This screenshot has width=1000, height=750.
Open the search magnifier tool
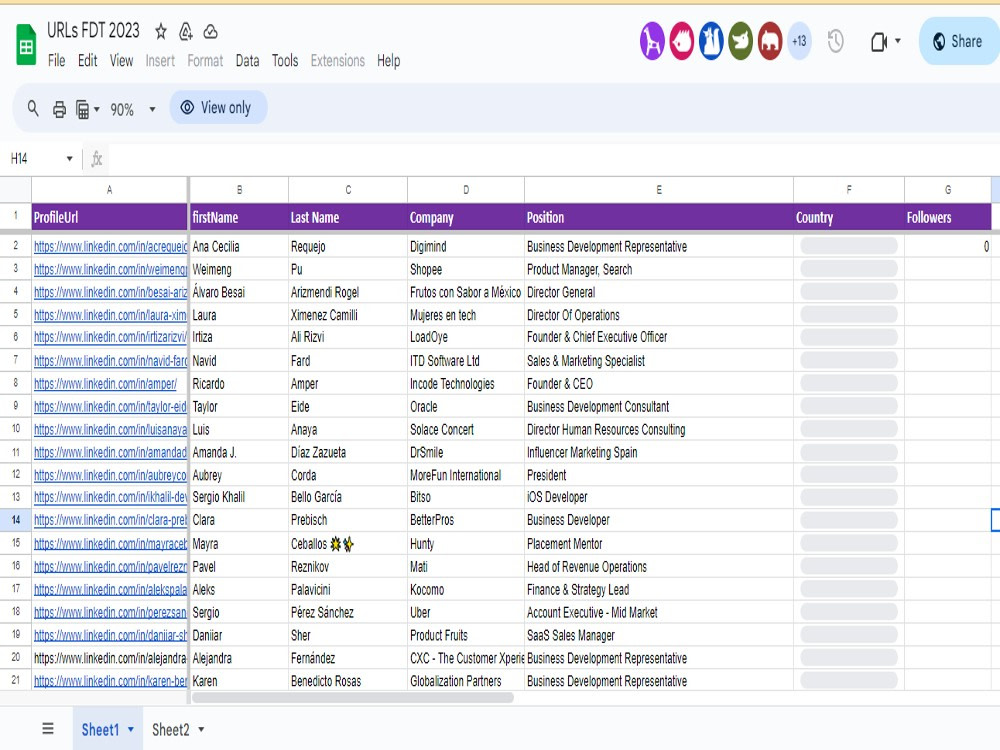tap(33, 108)
